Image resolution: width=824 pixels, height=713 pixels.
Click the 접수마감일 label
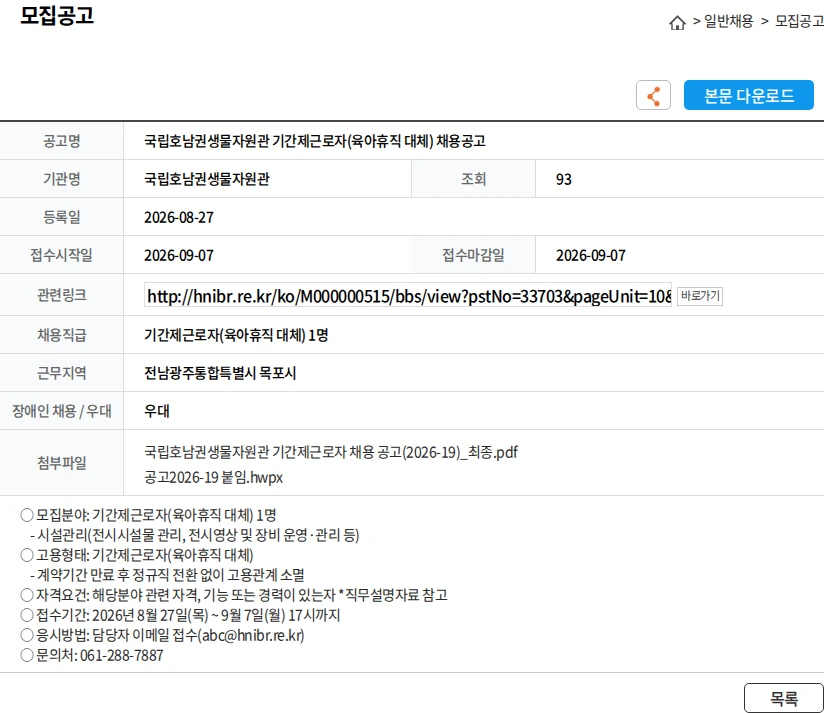point(473,255)
